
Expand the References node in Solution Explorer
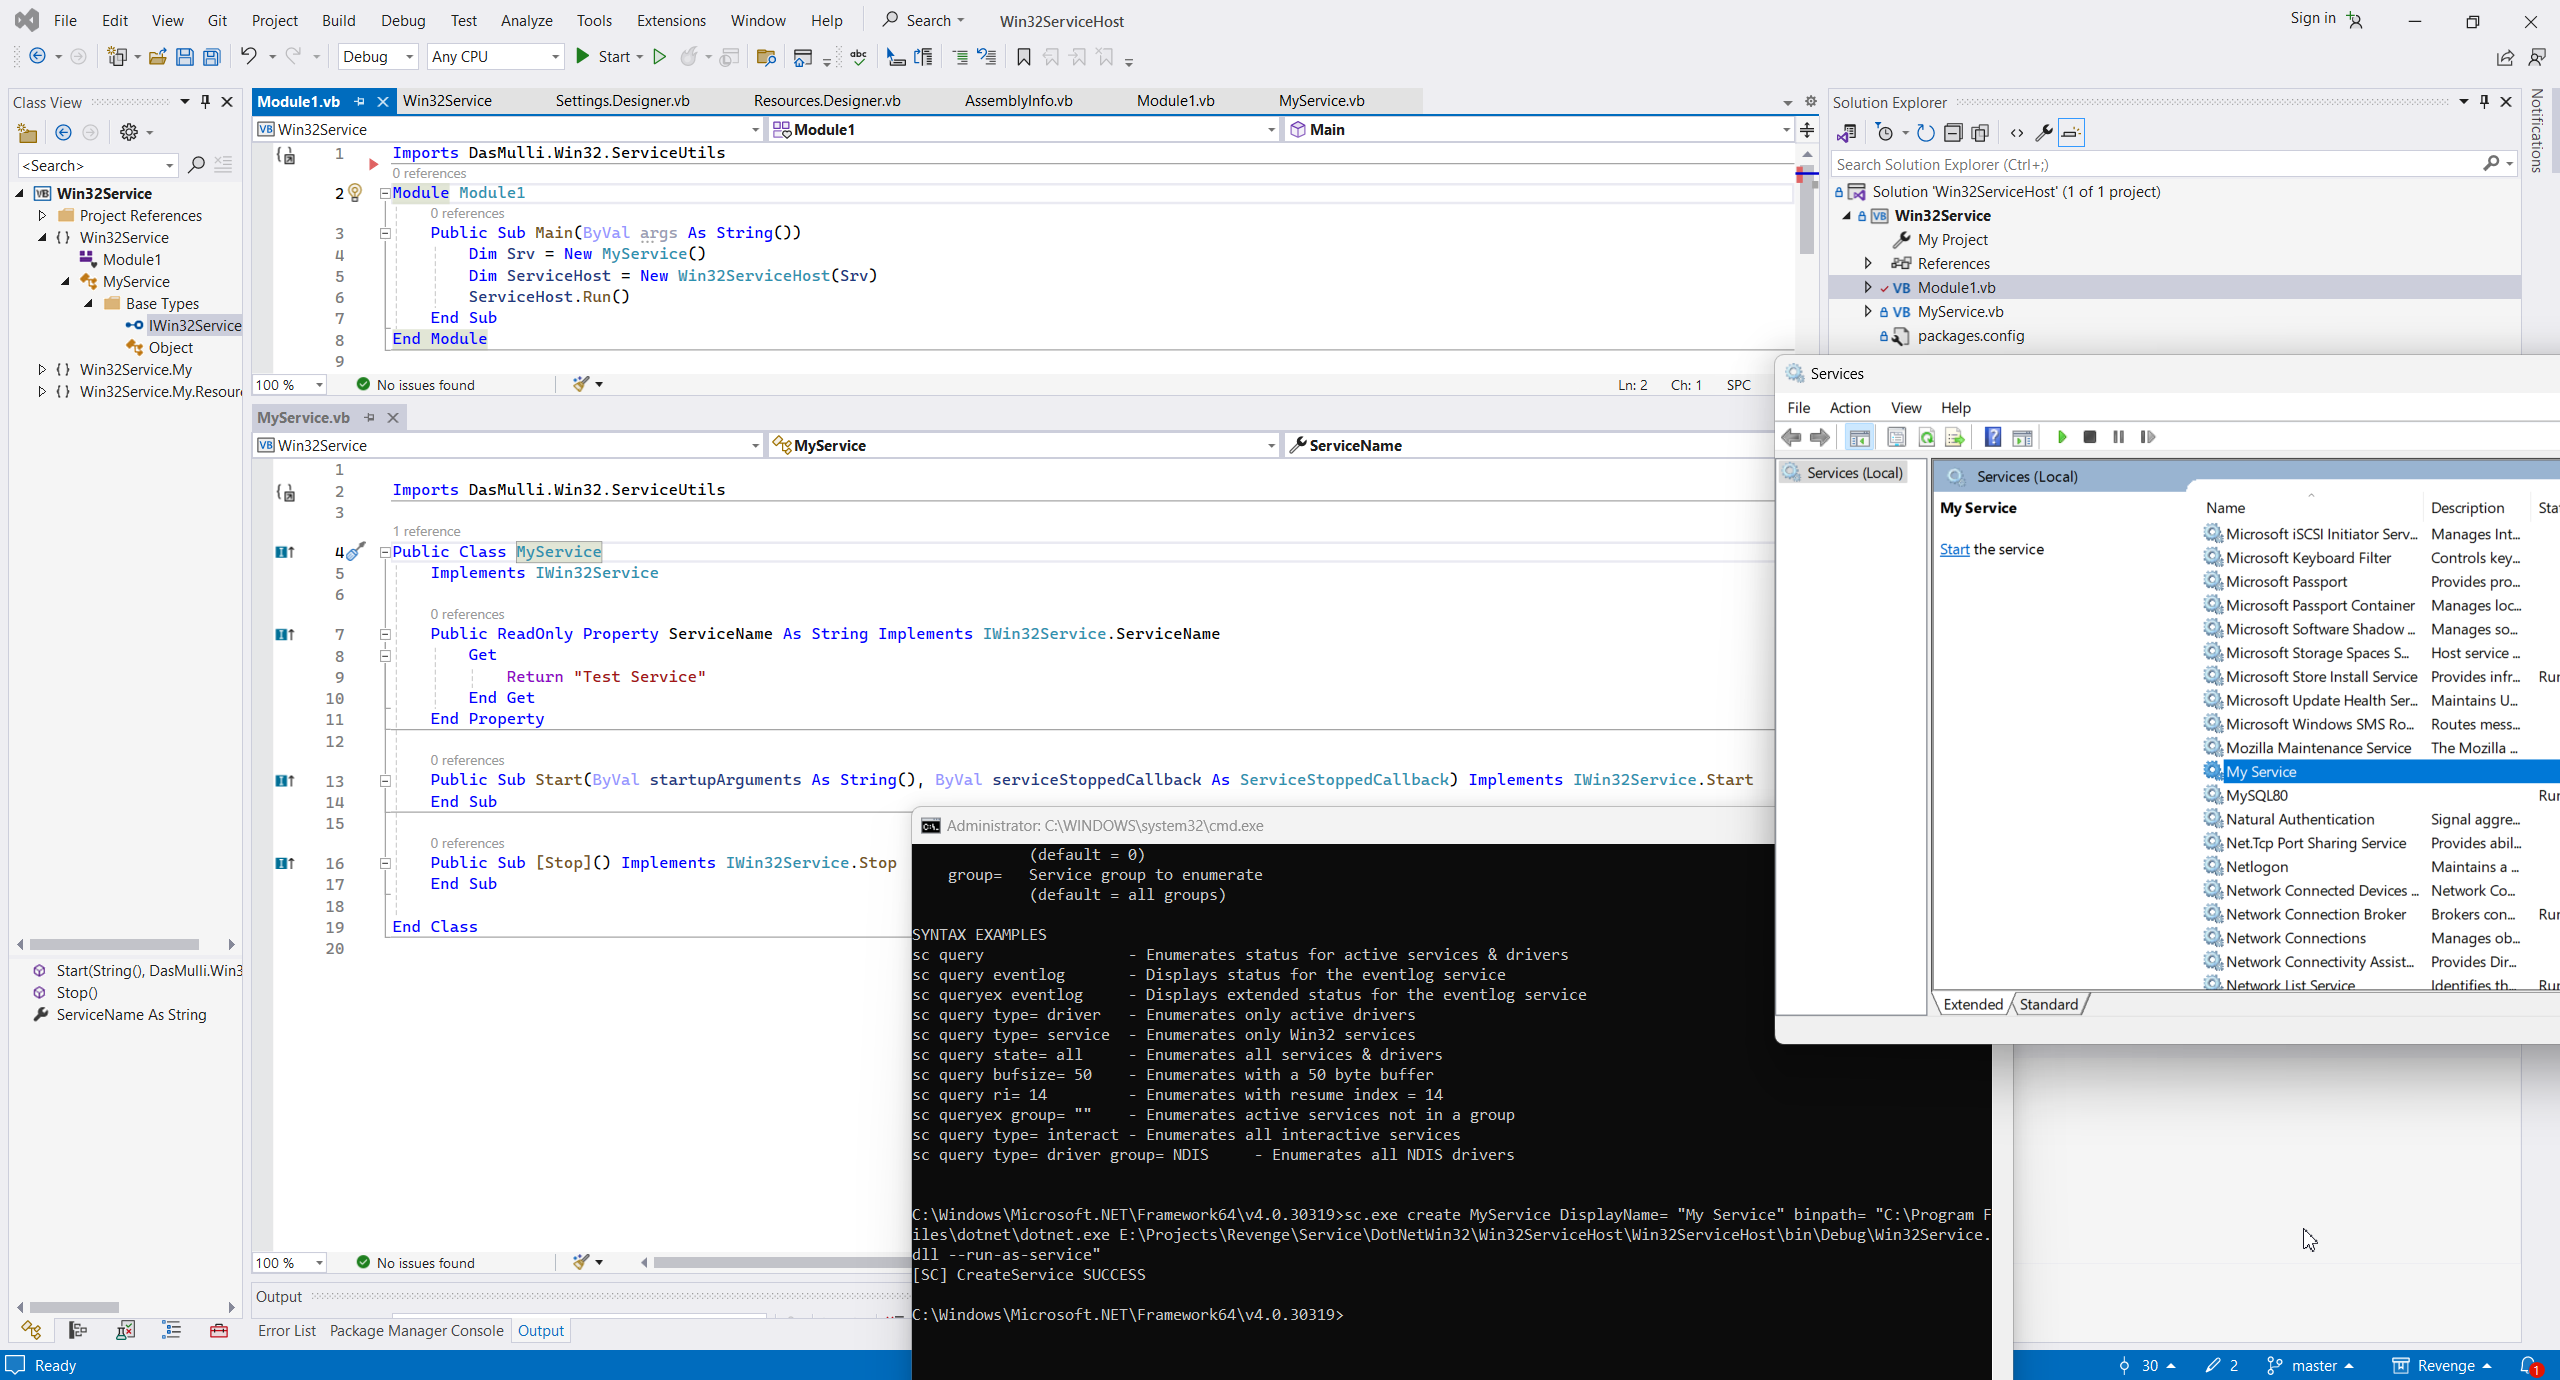tap(1868, 263)
